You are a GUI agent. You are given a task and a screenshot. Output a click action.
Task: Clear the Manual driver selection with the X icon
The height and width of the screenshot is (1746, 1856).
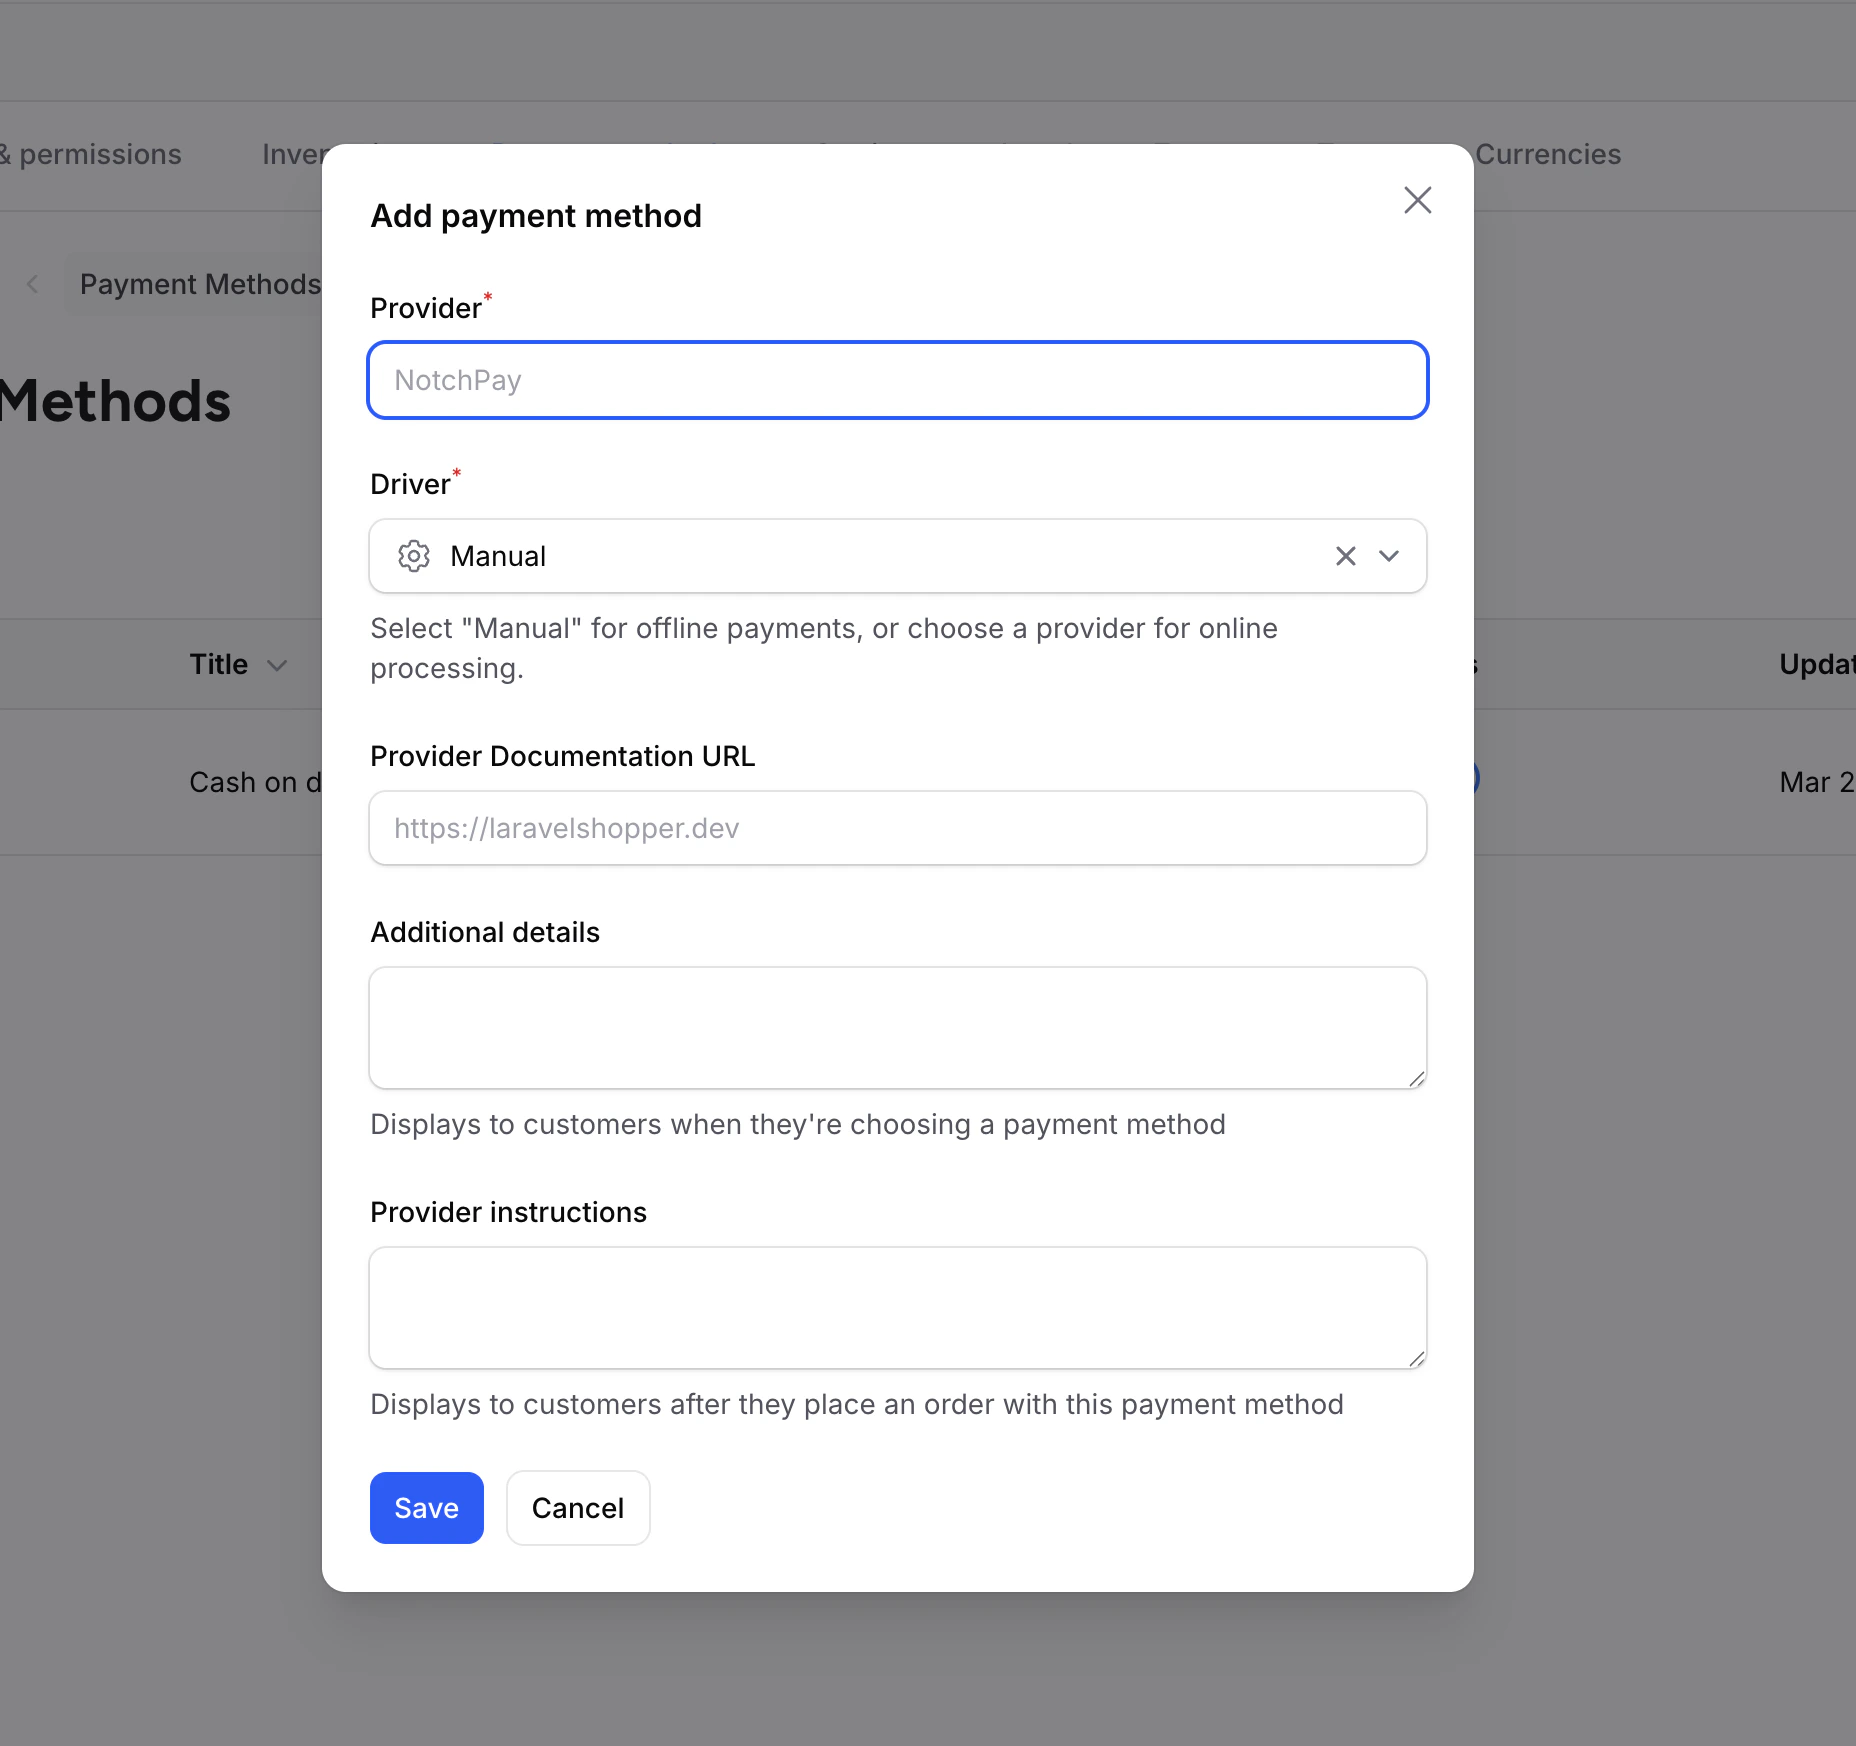(1344, 556)
